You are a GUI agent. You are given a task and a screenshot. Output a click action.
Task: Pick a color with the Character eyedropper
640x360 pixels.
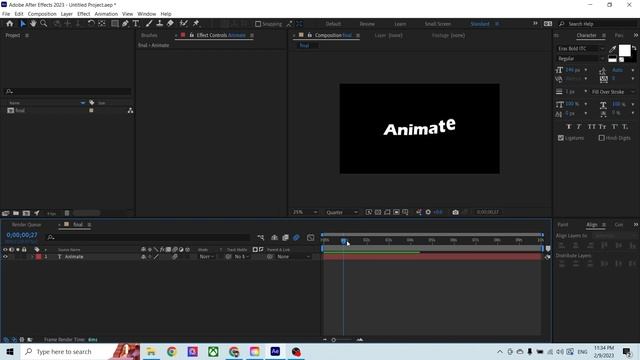click(x=613, y=49)
